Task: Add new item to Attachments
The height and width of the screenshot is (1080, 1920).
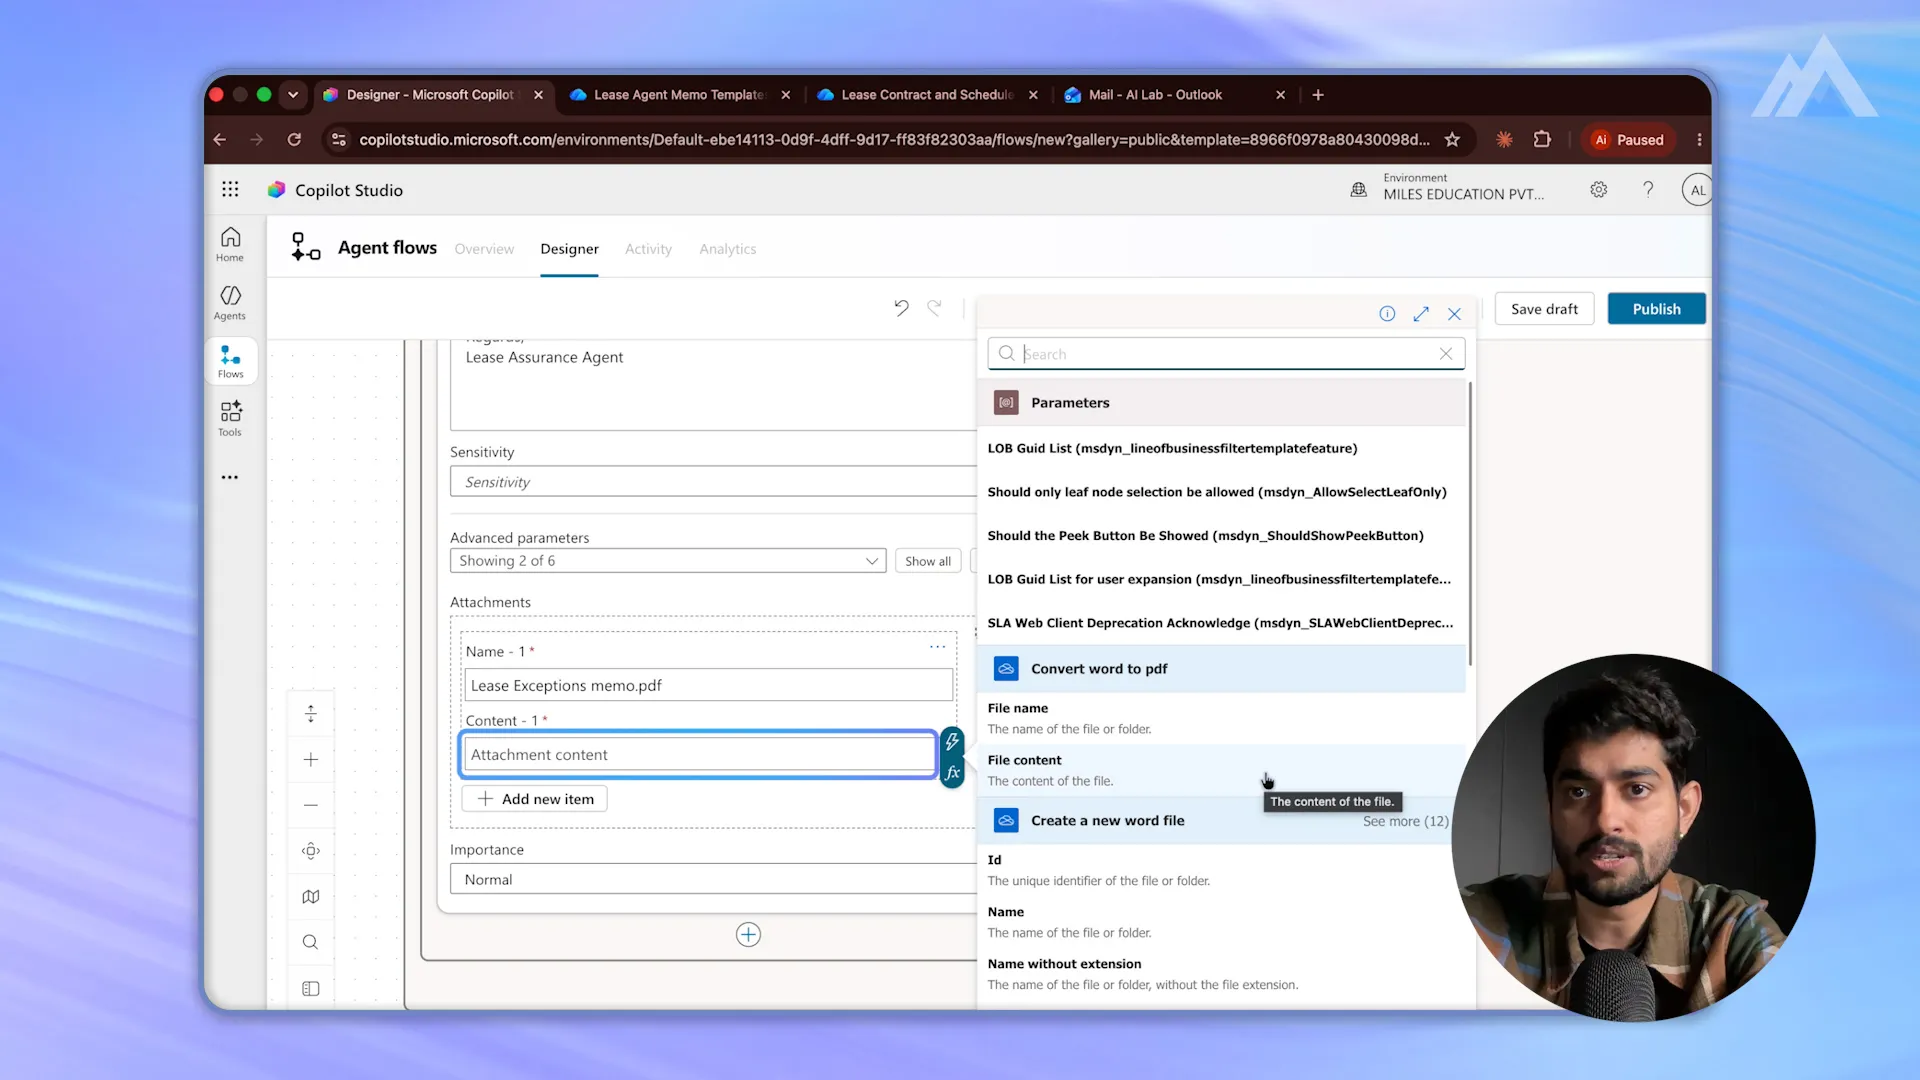Action: (535, 799)
